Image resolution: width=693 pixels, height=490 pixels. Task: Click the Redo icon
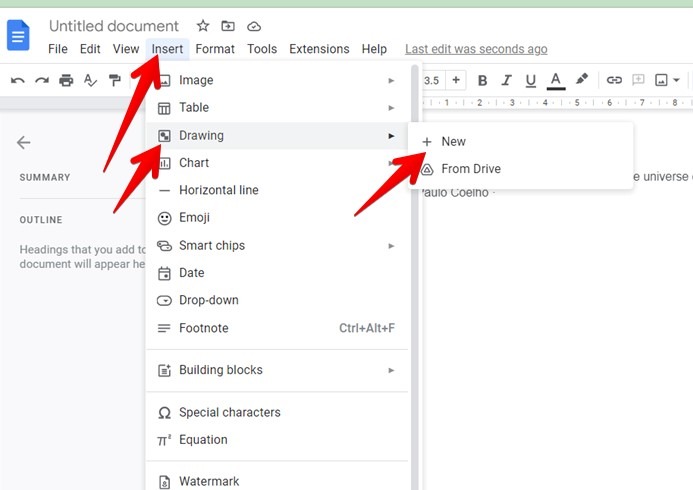pos(42,80)
